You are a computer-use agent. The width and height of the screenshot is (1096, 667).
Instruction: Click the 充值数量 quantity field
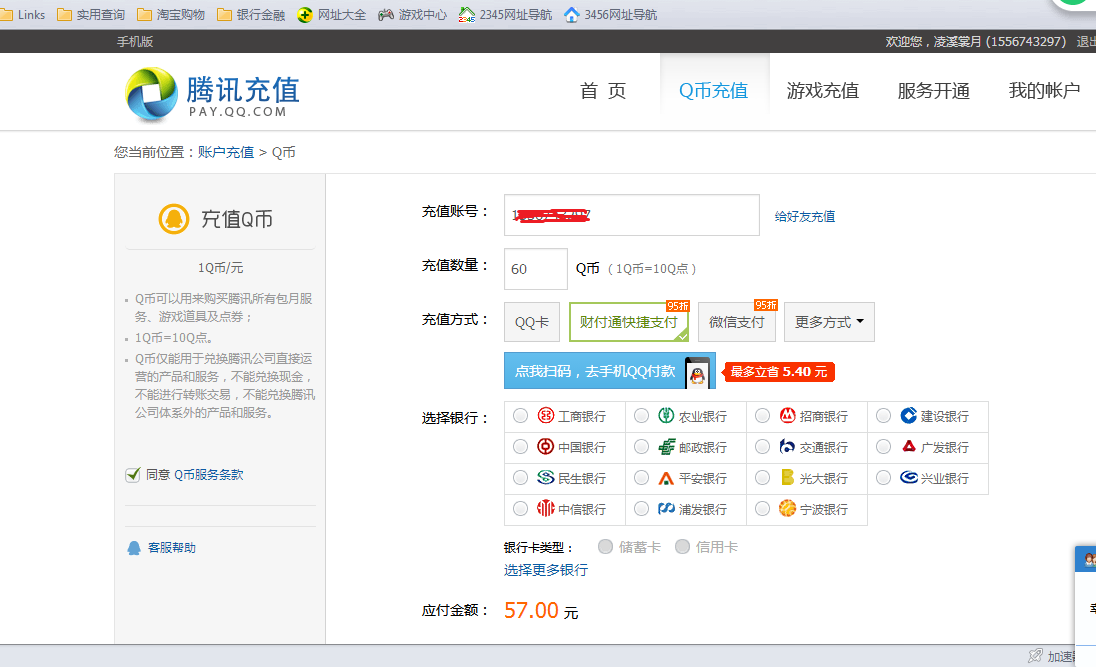pyautogui.click(x=536, y=269)
